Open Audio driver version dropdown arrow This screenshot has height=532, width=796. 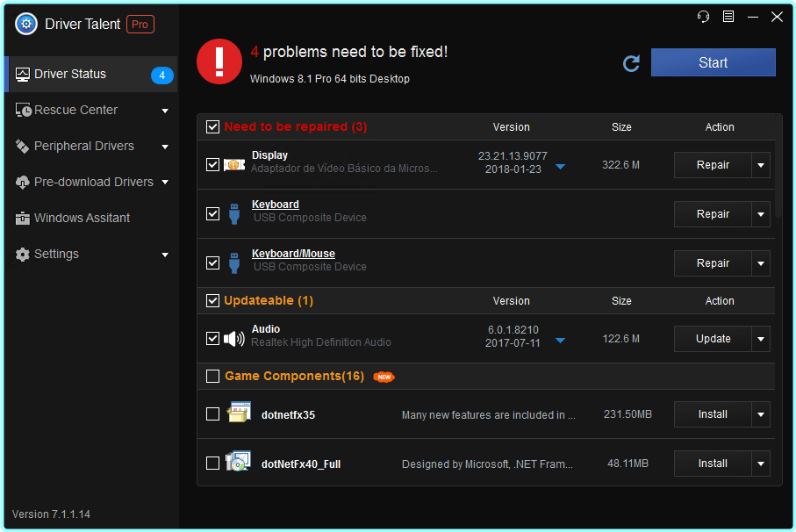pyautogui.click(x=560, y=340)
